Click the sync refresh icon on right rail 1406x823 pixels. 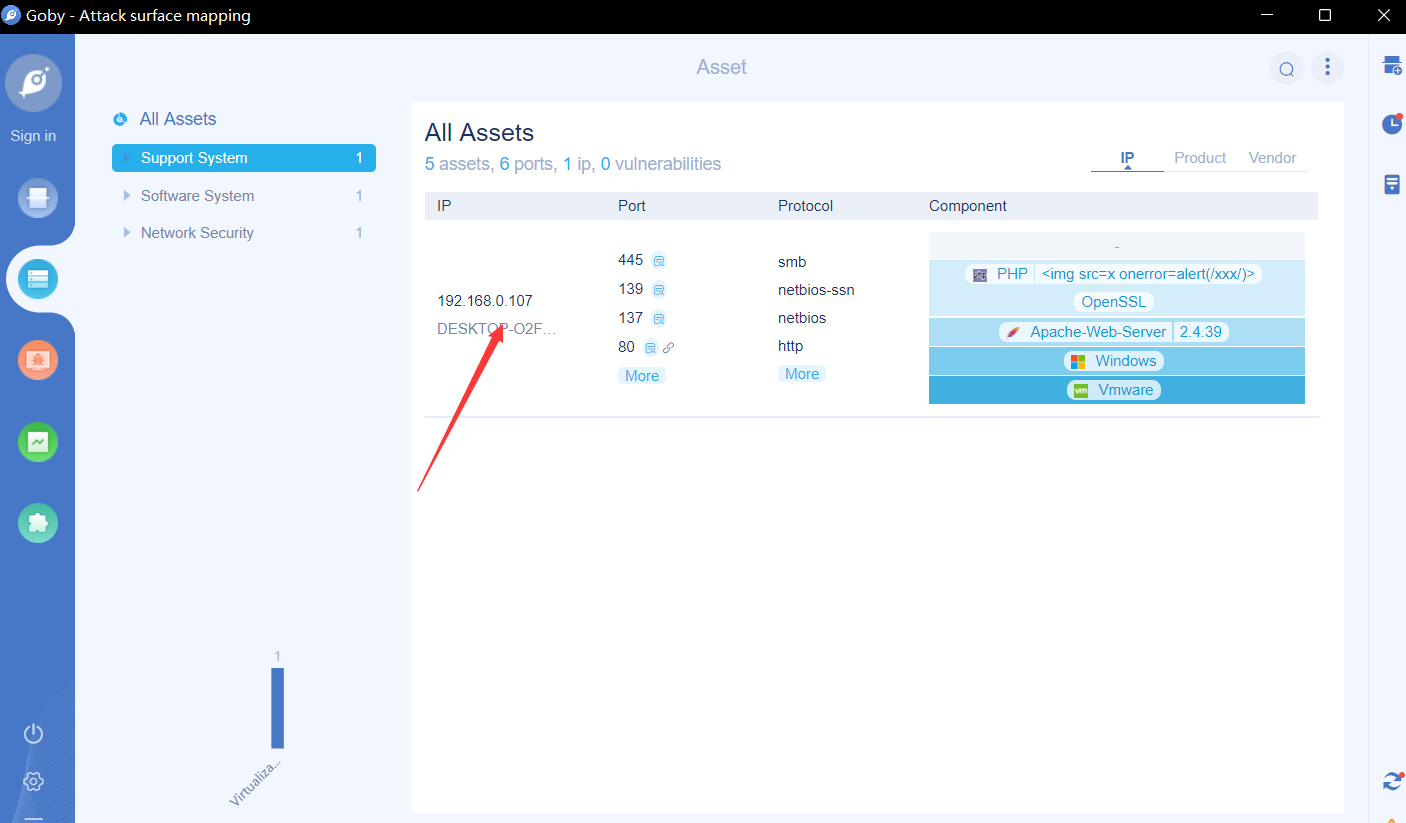click(1391, 781)
